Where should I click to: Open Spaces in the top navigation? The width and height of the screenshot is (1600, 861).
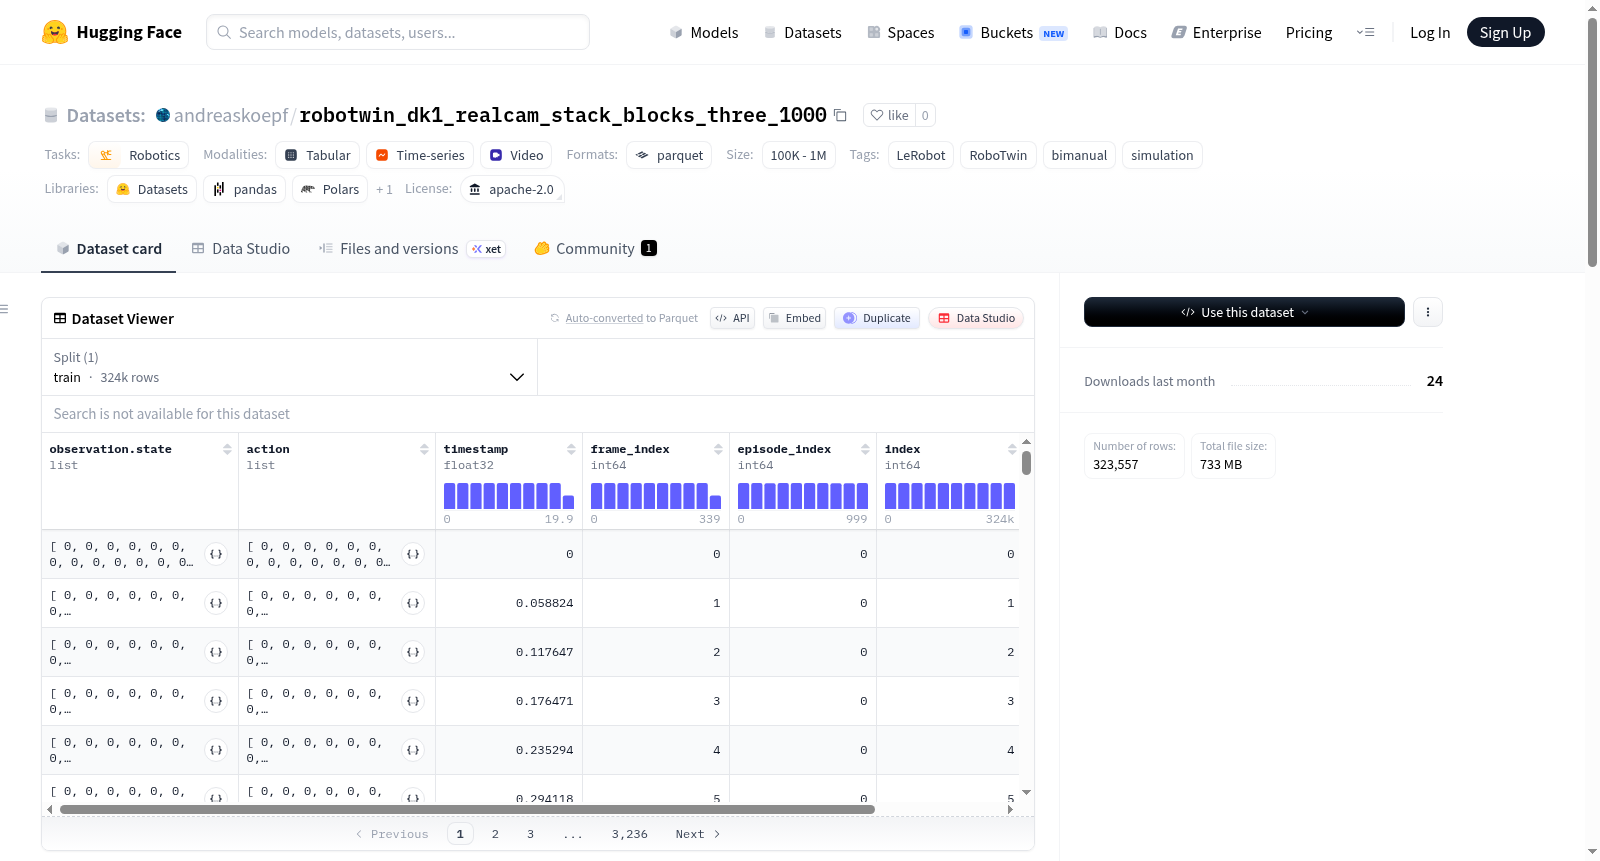click(900, 33)
